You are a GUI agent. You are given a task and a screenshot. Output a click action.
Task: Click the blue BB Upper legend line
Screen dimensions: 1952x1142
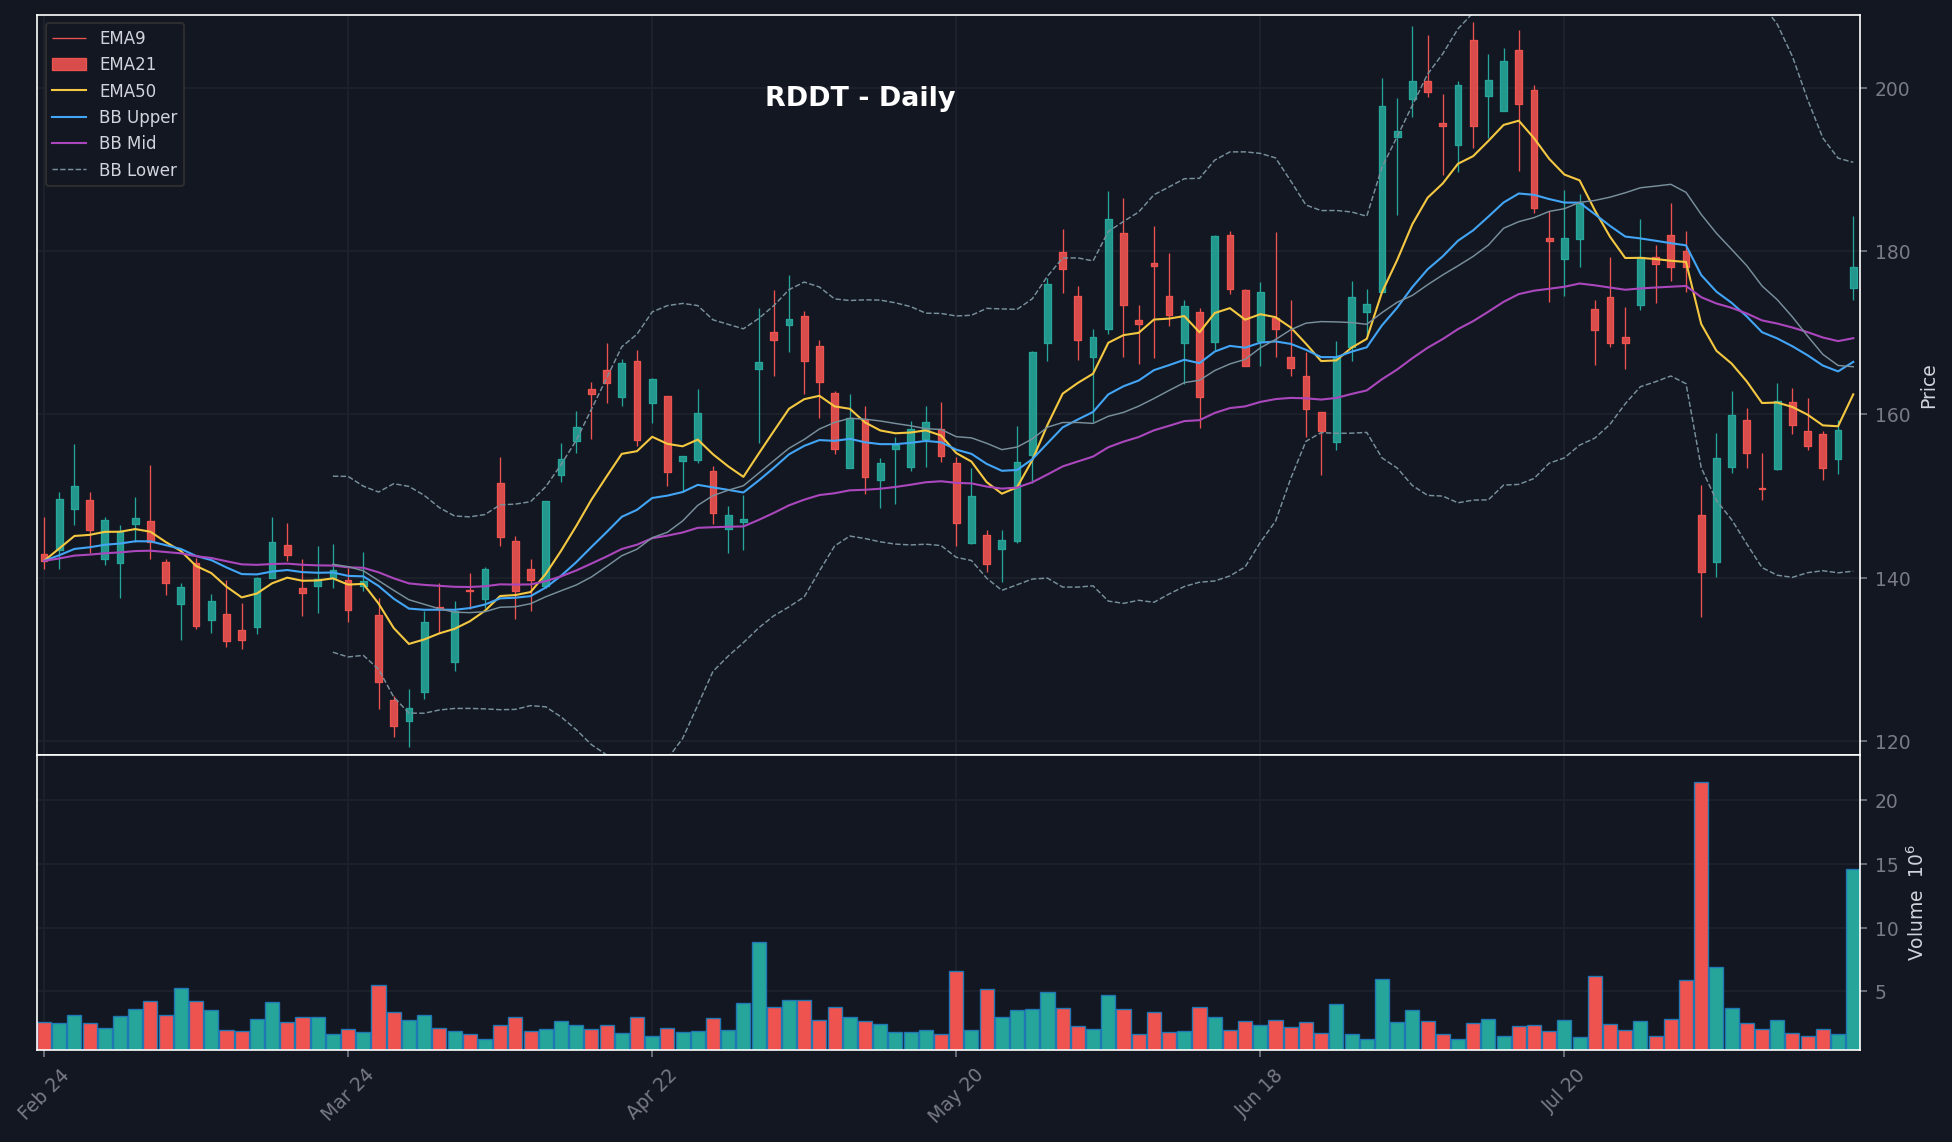pos(69,117)
